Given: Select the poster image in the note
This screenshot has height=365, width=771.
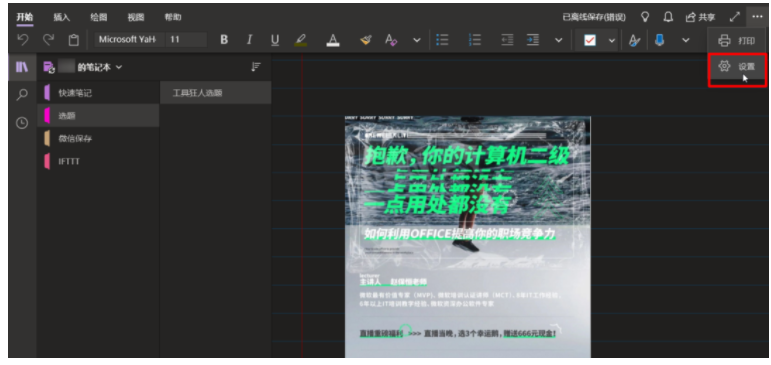Looking at the screenshot, I should point(468,237).
